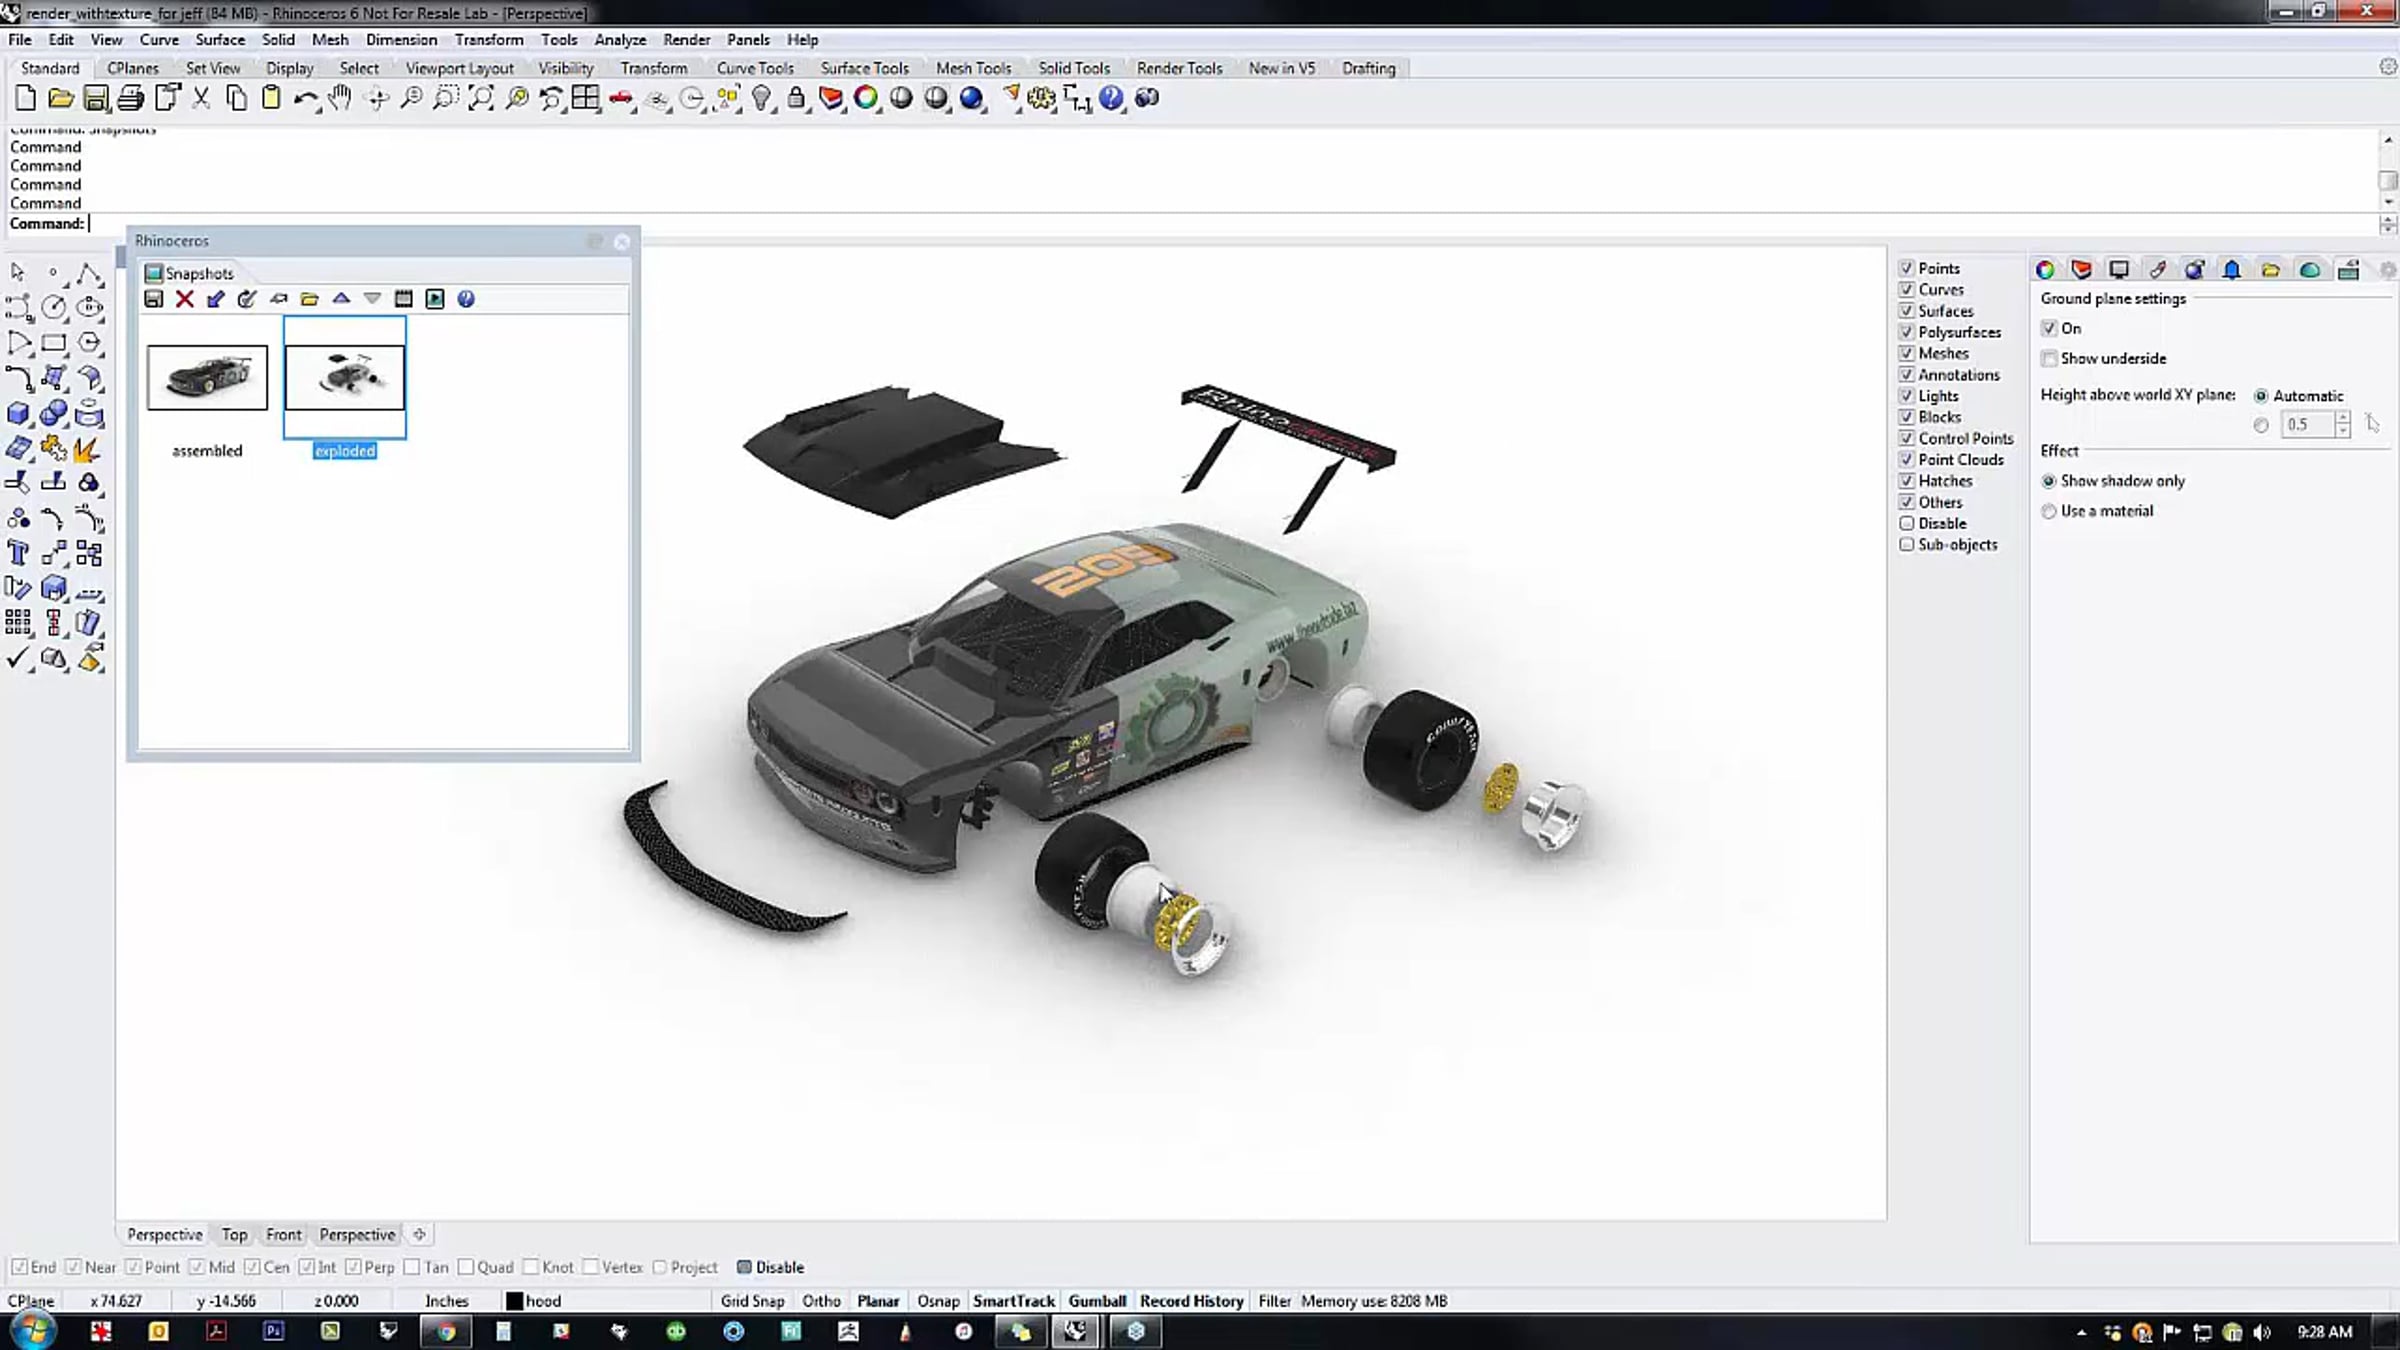The height and width of the screenshot is (1350, 2400).
Task: Toggle ground plane On checkbox
Action: click(2049, 328)
